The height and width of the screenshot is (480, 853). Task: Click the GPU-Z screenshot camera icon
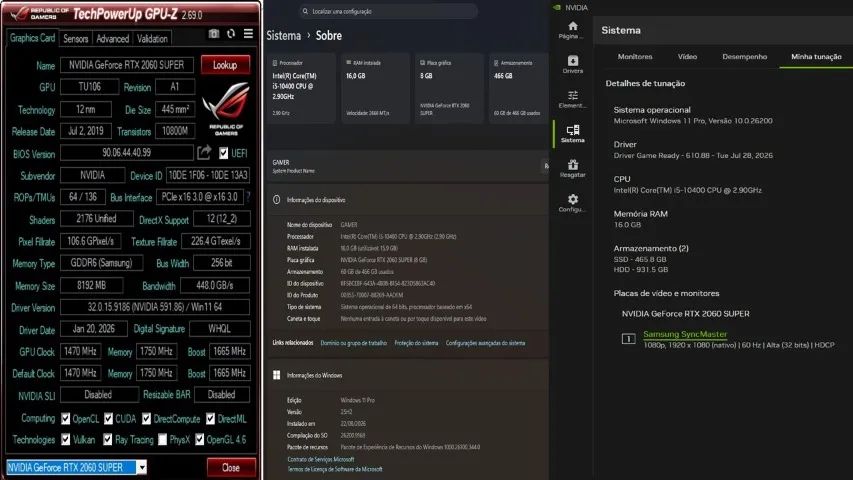(x=214, y=34)
